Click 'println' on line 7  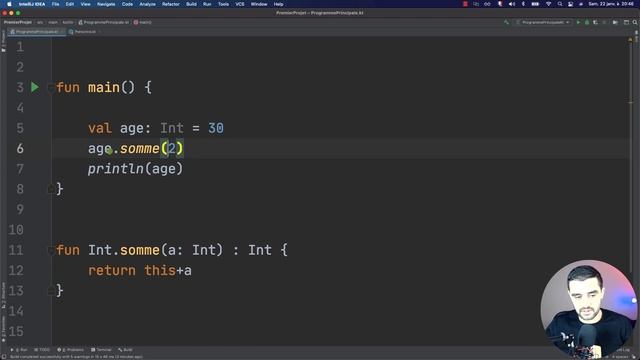click(x=116, y=169)
